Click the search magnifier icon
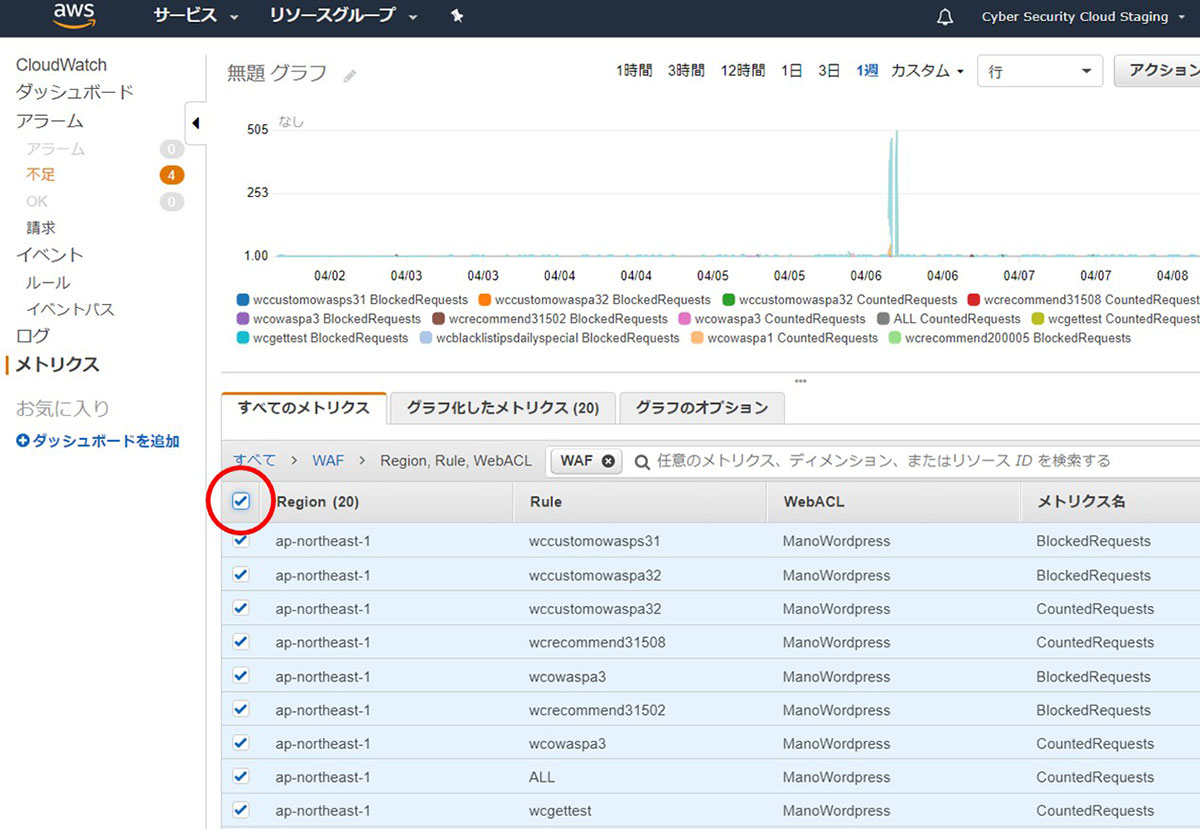 point(642,461)
